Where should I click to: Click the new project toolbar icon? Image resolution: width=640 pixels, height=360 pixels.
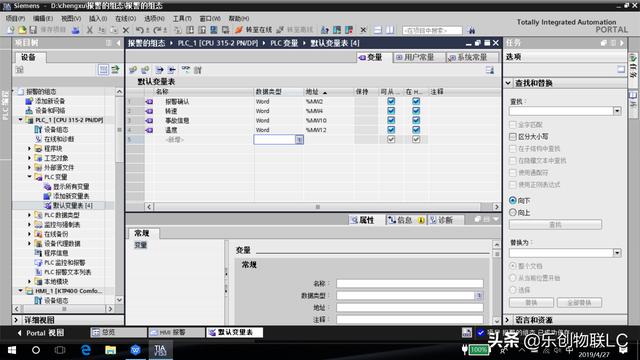pyautogui.click(x=11, y=30)
